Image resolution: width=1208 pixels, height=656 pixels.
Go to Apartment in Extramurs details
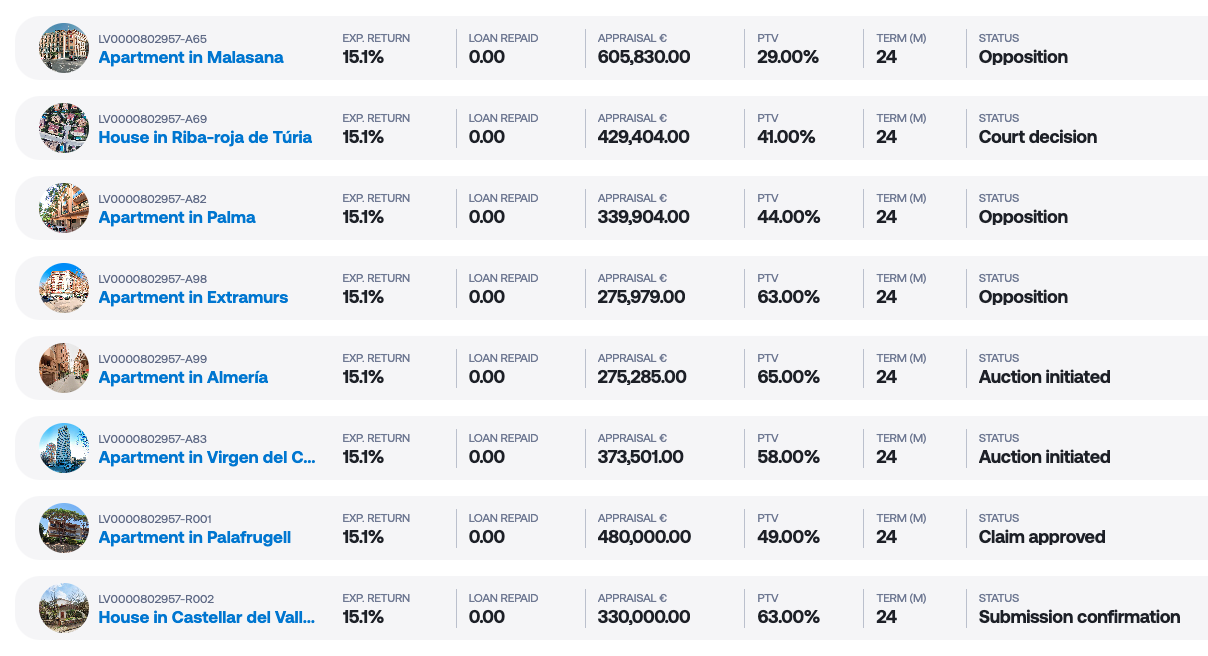[x=193, y=298]
